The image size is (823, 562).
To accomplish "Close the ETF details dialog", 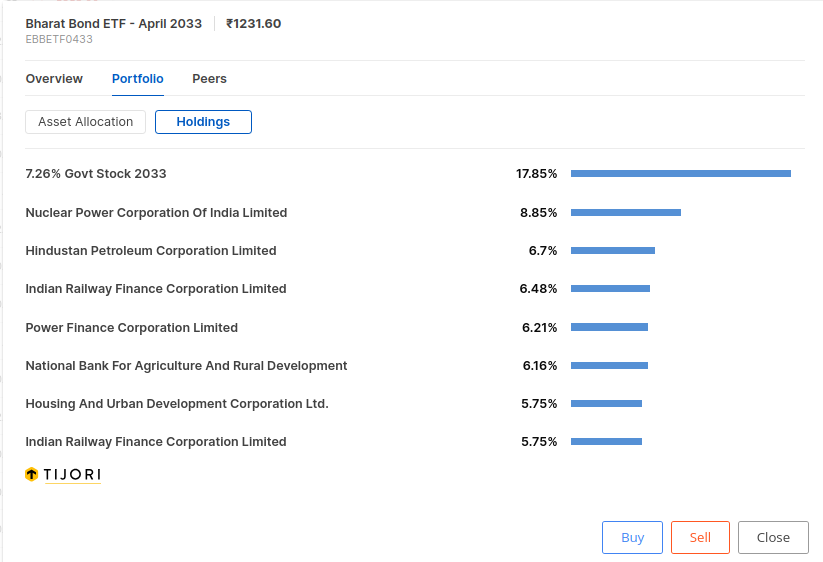I will pyautogui.click(x=773, y=537).
